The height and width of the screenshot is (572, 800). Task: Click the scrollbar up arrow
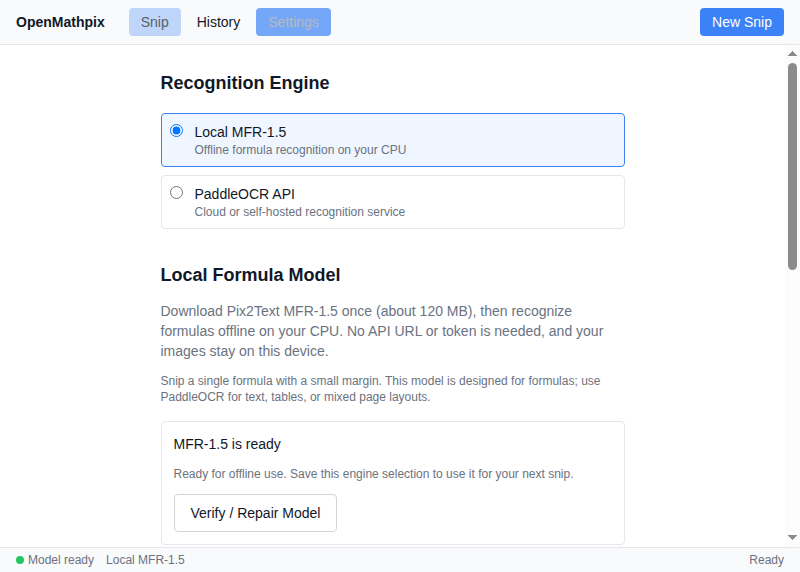[x=792, y=54]
